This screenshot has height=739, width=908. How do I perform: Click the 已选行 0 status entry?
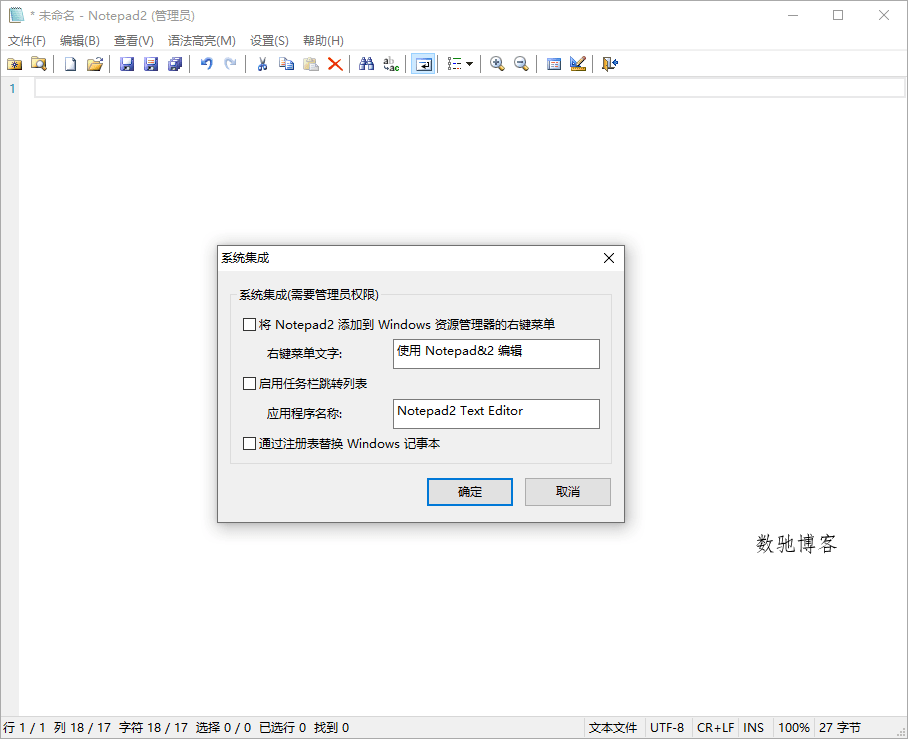point(283,728)
